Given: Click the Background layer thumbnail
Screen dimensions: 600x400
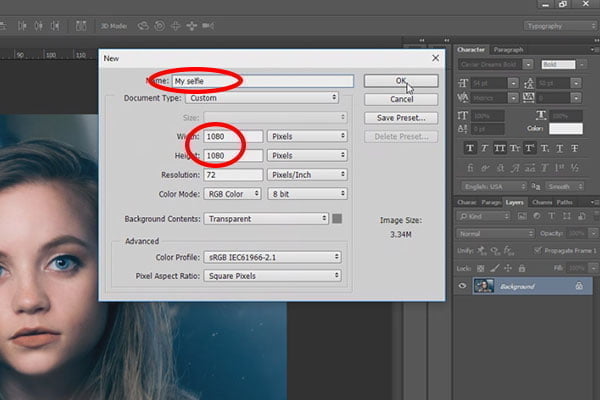Looking at the screenshot, I should pos(483,286).
